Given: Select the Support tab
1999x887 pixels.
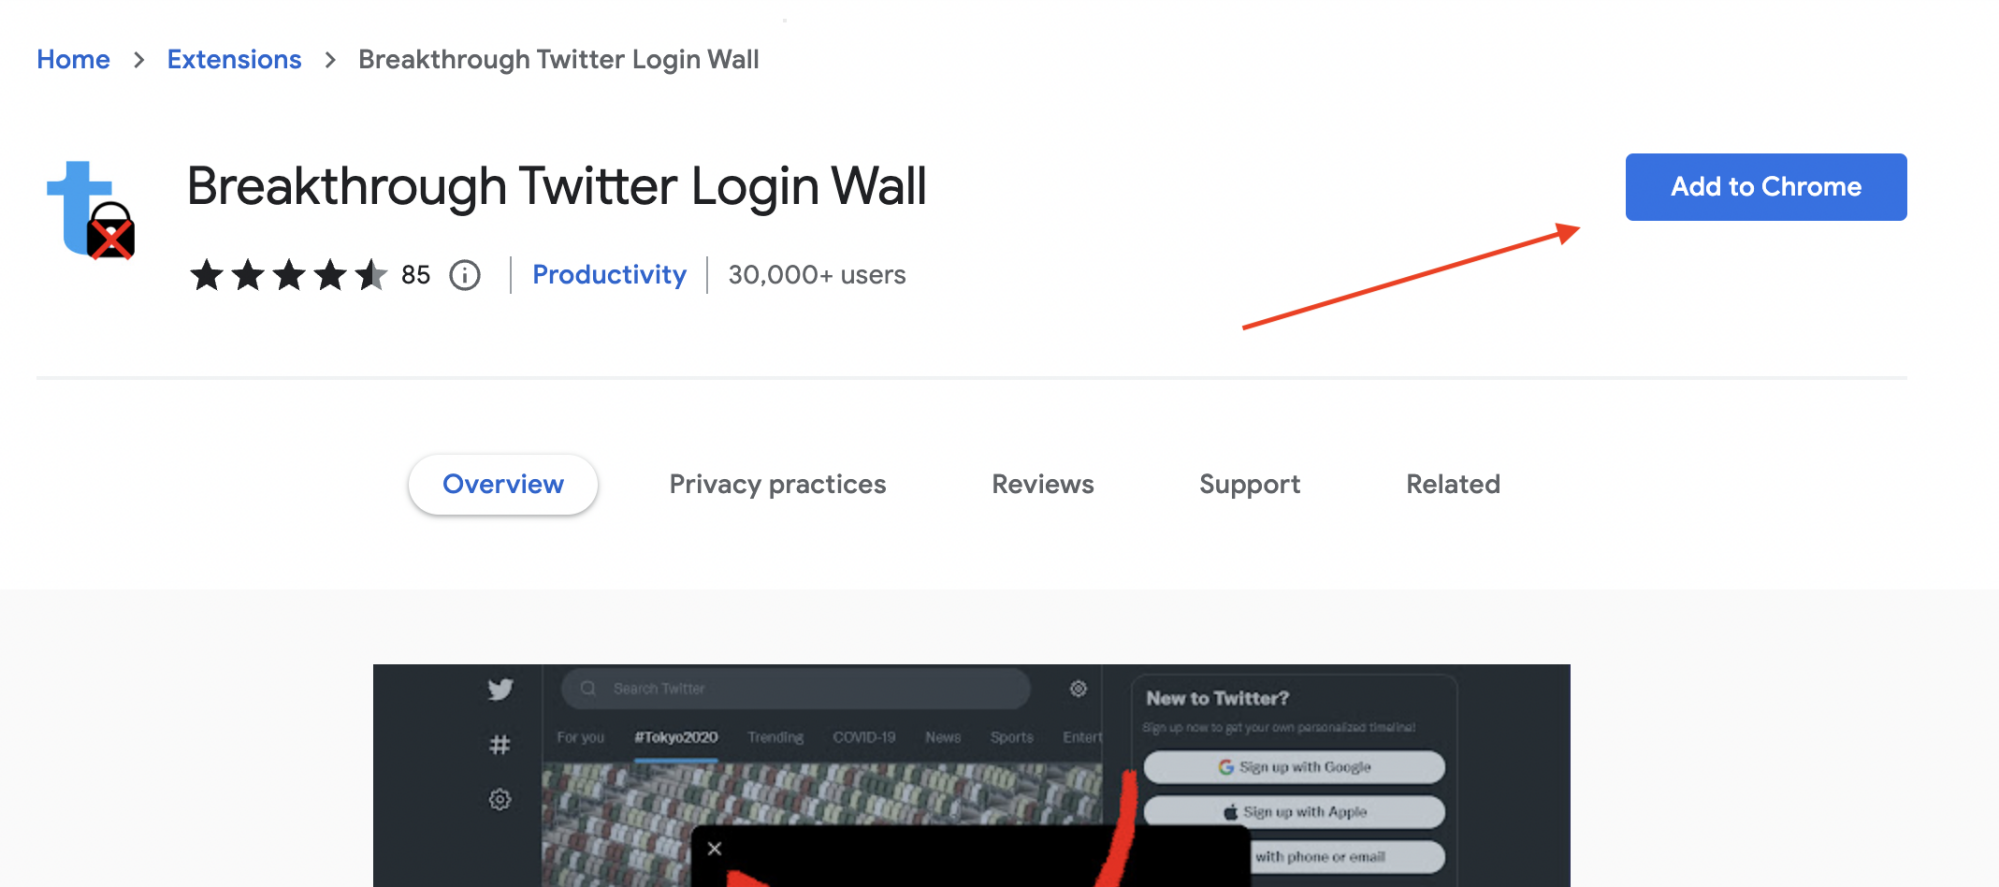Looking at the screenshot, I should (1249, 484).
